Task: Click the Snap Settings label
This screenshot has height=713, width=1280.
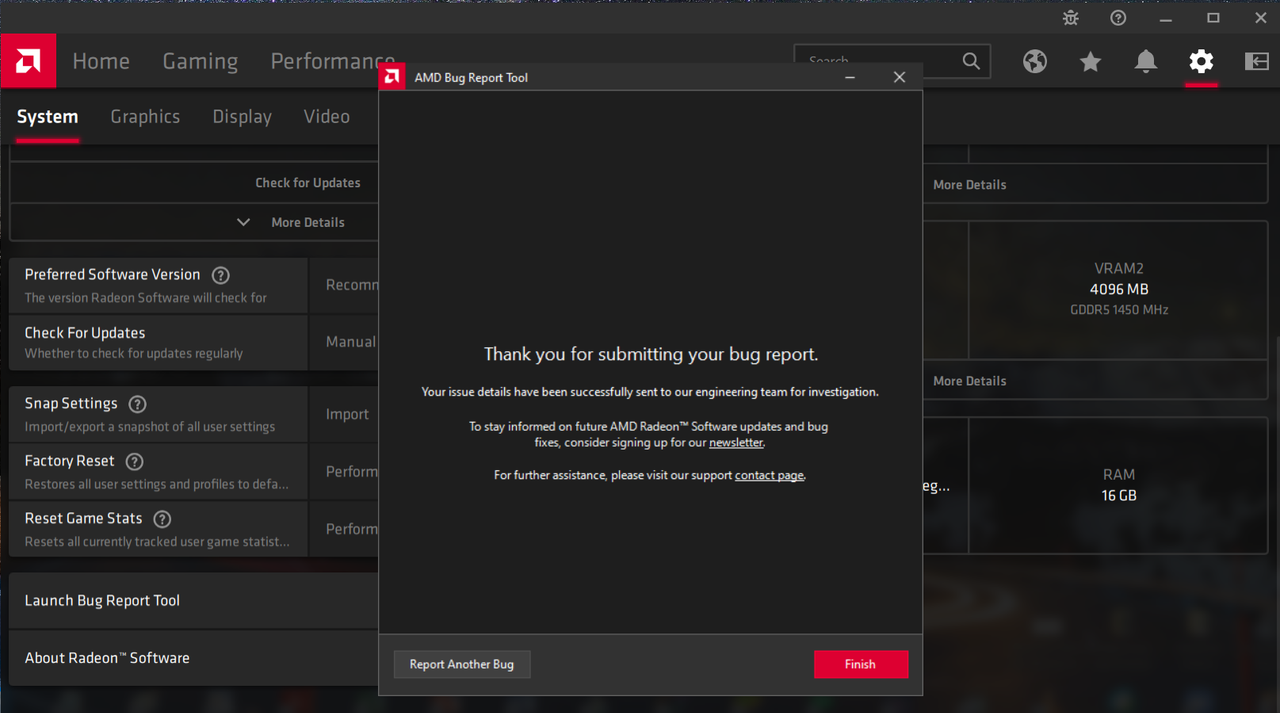Action: [x=71, y=403]
